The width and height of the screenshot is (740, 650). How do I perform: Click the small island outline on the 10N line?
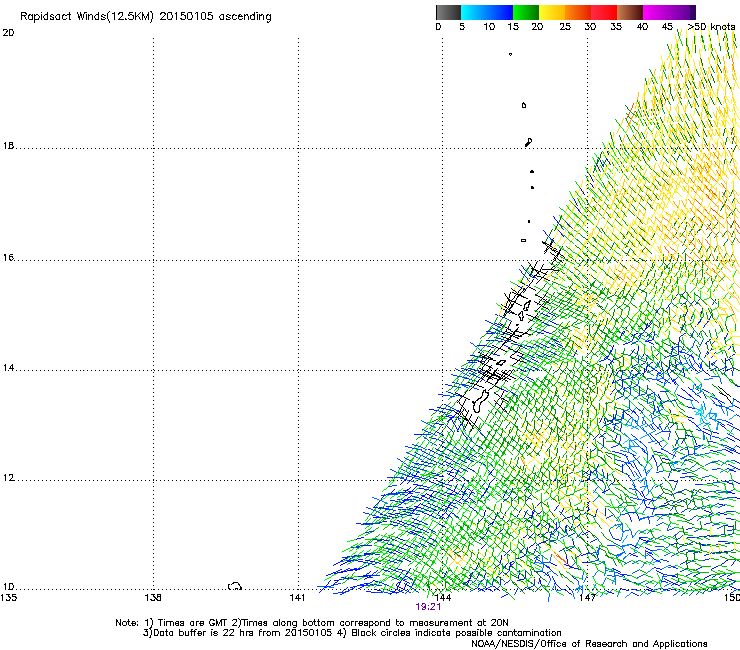(235, 586)
